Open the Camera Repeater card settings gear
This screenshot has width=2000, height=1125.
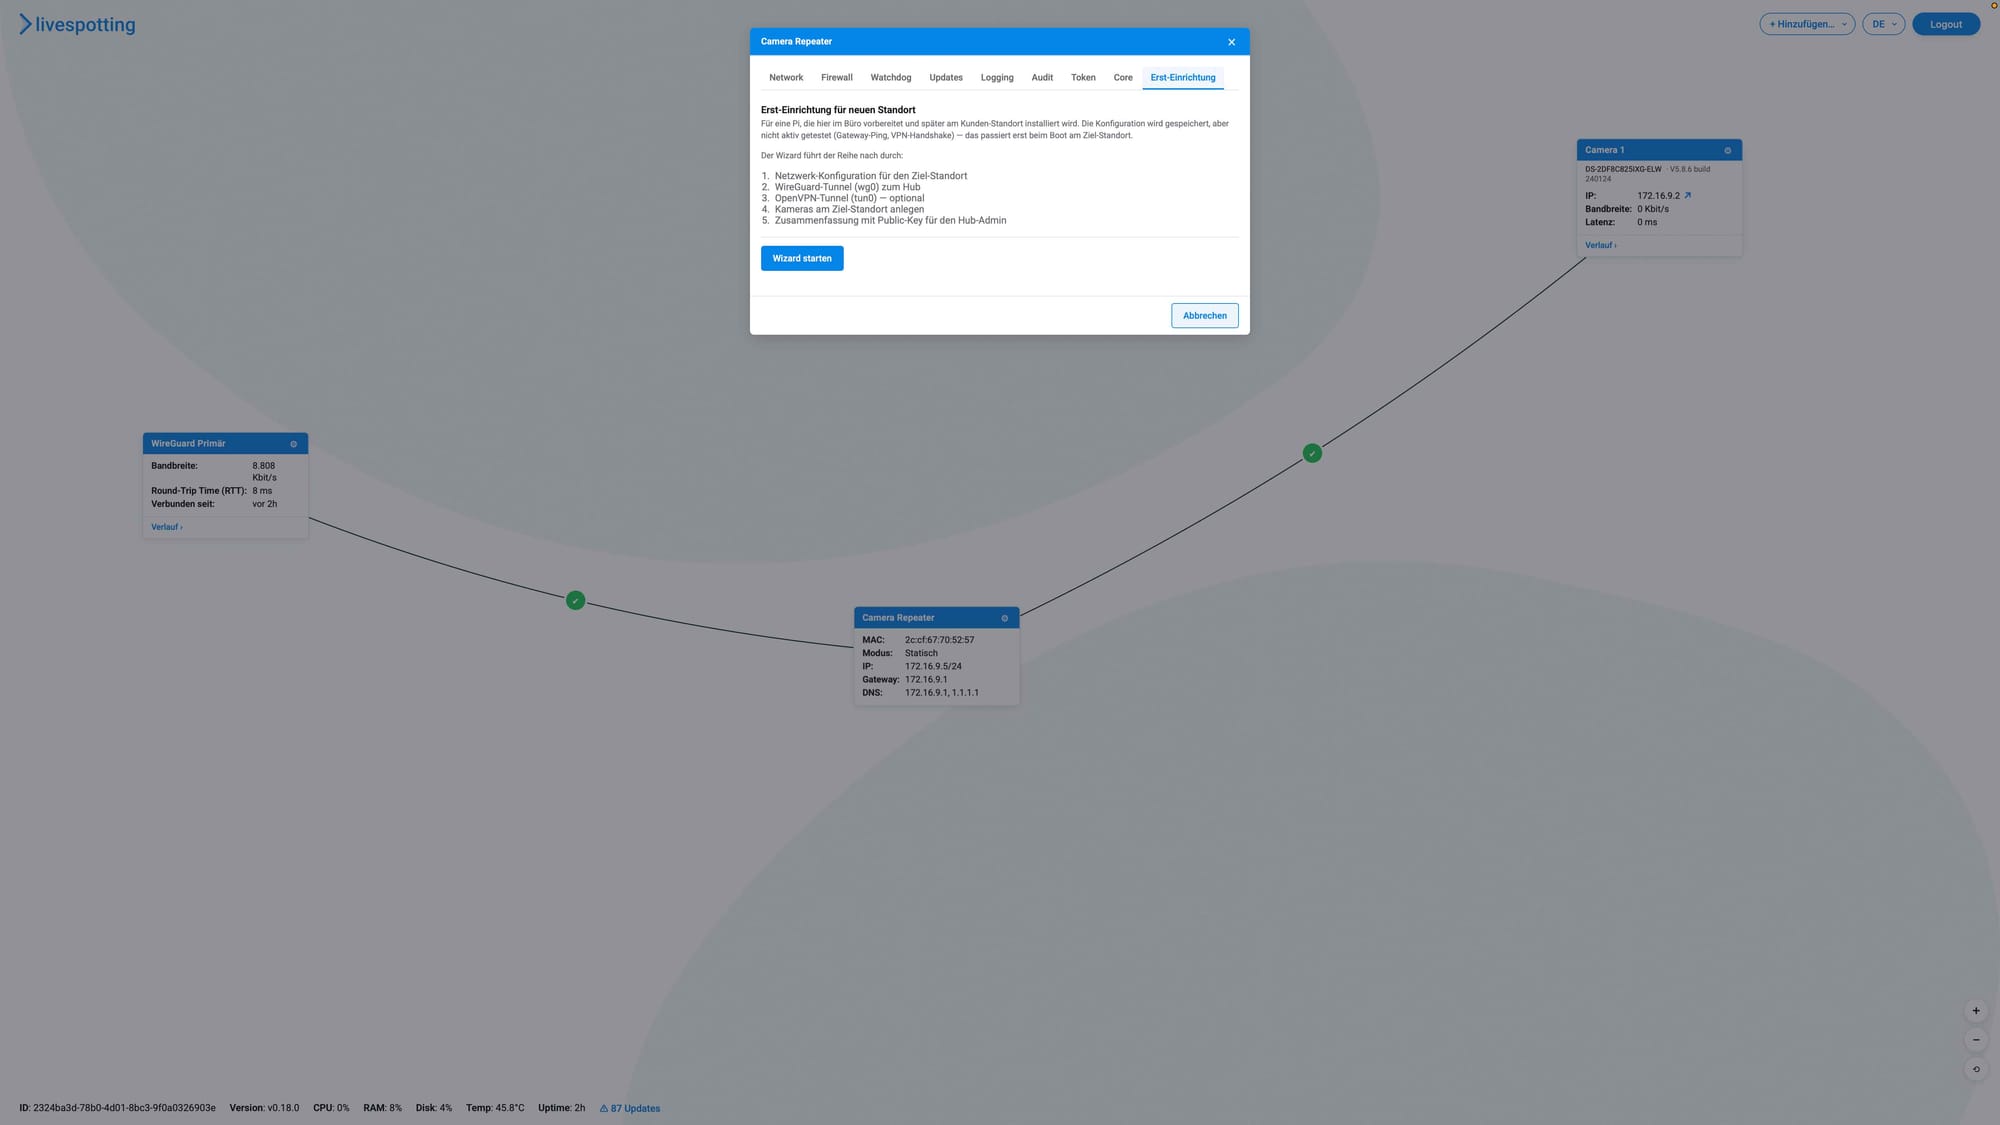coord(1005,618)
